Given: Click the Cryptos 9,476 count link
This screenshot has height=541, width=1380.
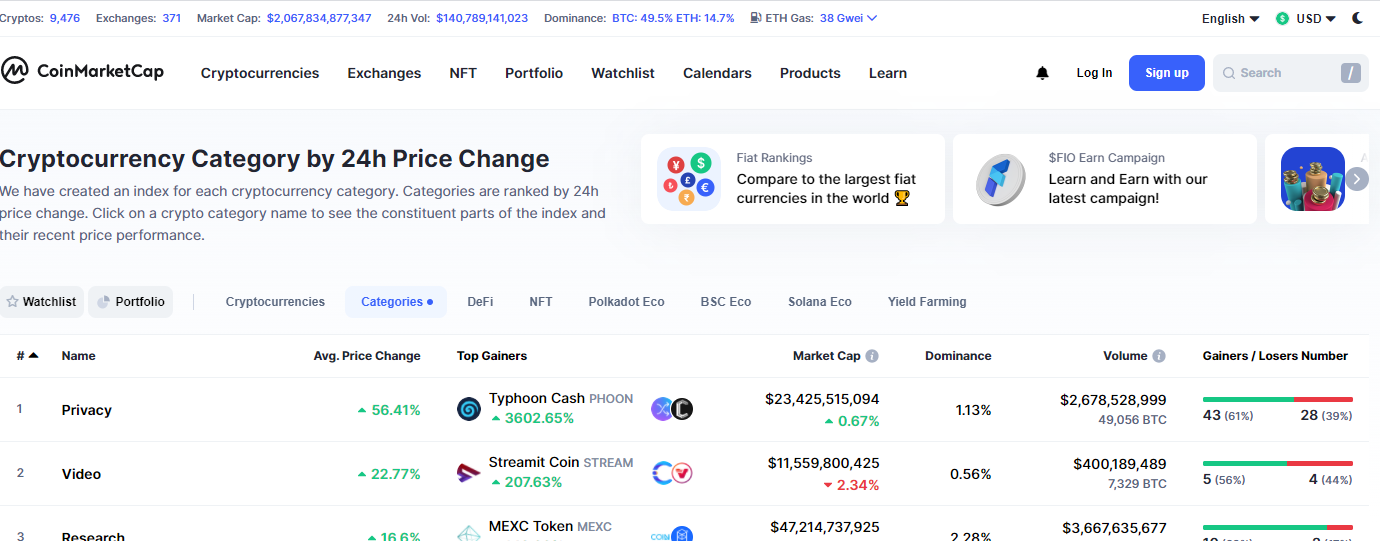Looking at the screenshot, I should [65, 18].
